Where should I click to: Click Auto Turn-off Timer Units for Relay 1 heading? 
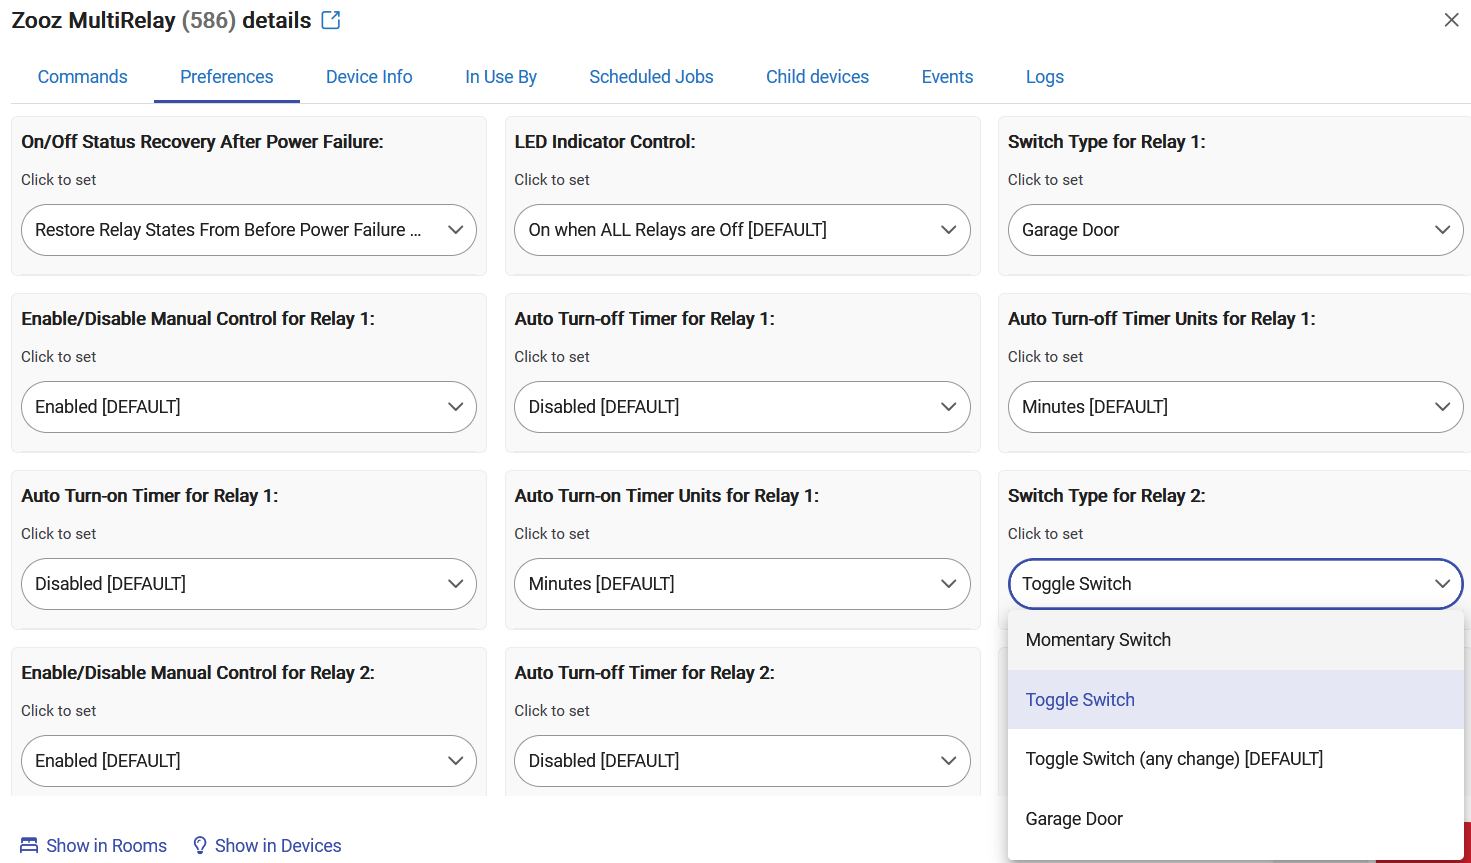pyautogui.click(x=1162, y=319)
